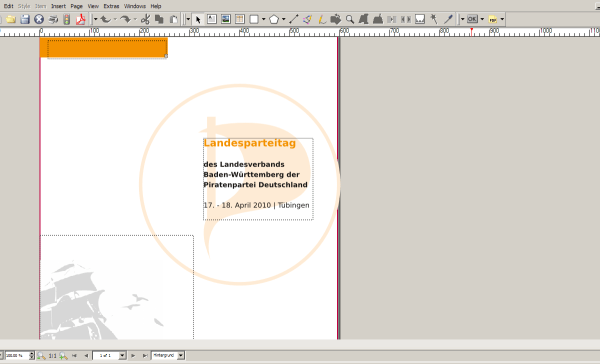The height and width of the screenshot is (364, 600).
Task: Go to the first page button
Action: click(75, 356)
